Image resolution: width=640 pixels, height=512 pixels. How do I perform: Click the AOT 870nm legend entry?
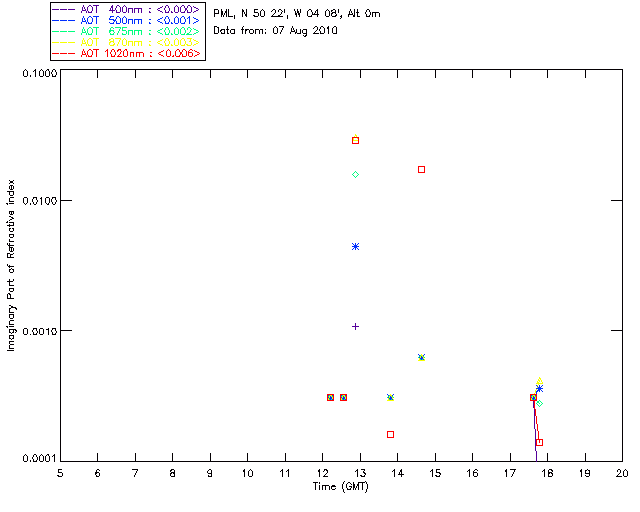coord(126,42)
